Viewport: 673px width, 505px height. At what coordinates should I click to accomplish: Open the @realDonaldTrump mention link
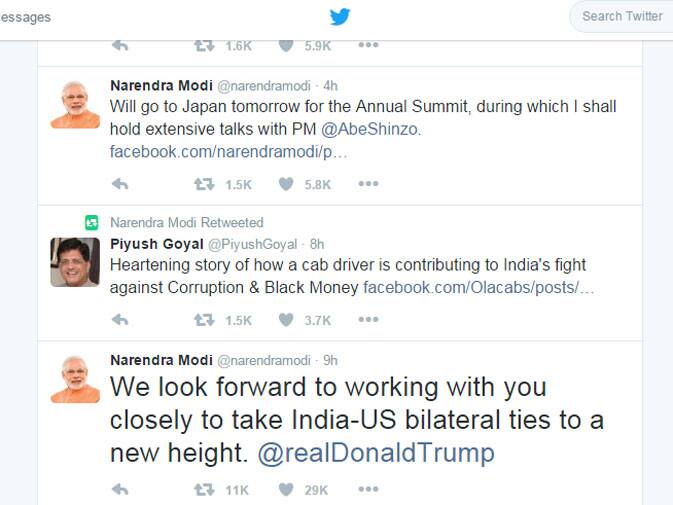[376, 453]
